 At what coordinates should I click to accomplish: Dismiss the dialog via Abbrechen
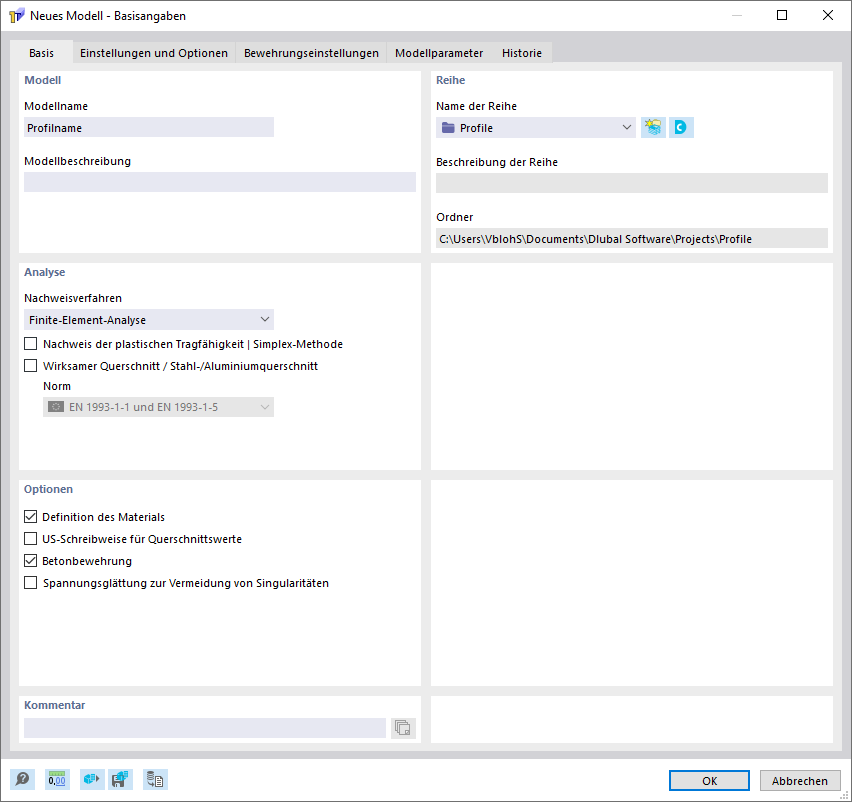(800, 780)
